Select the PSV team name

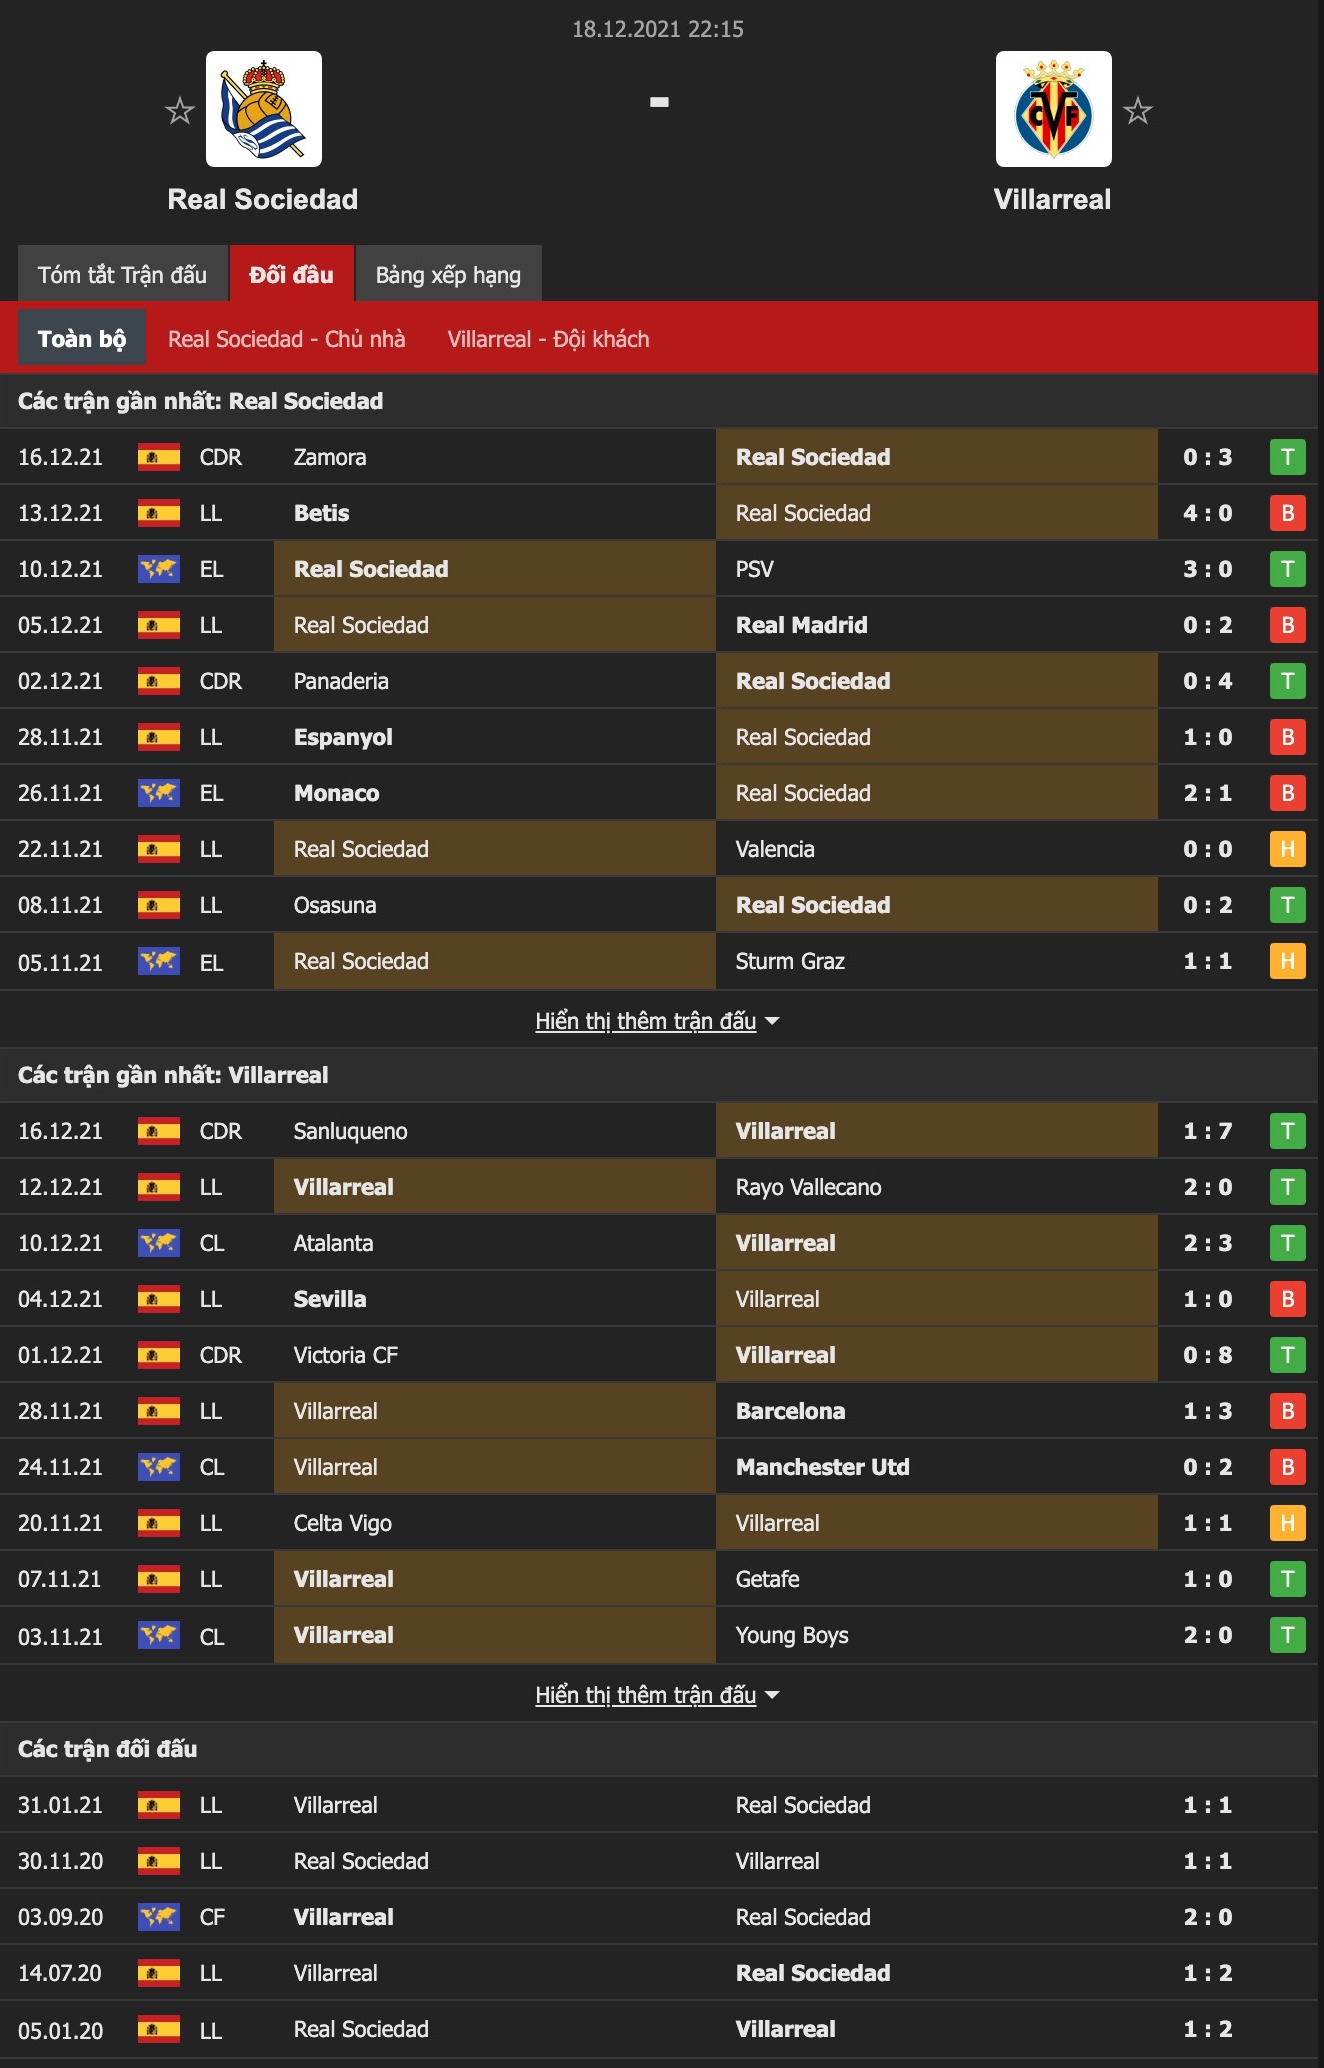755,569
